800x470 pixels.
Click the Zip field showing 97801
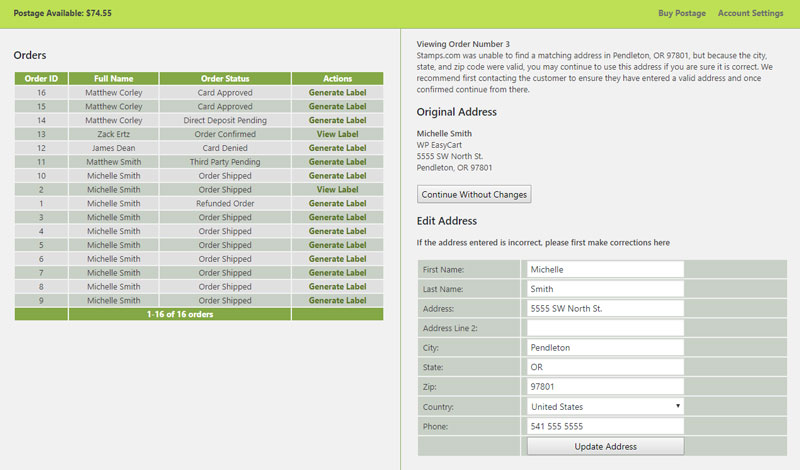pos(604,386)
